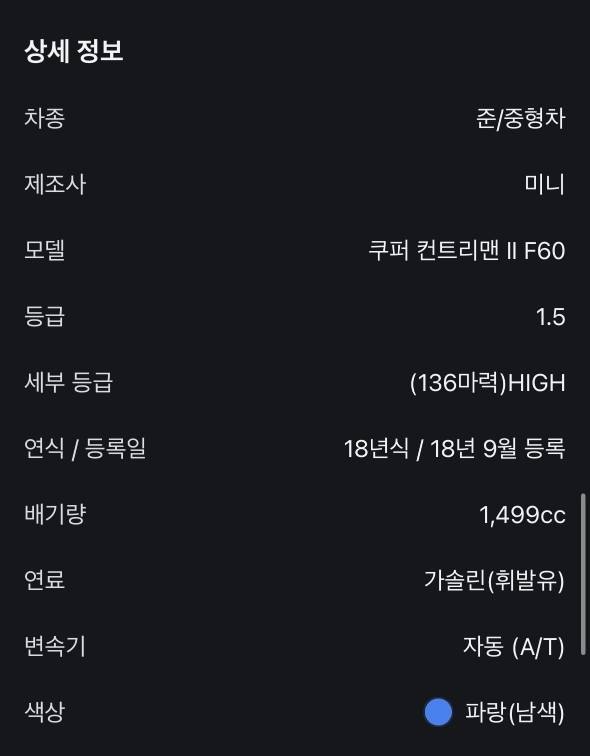Click the 1,499cc displacement value

click(522, 515)
